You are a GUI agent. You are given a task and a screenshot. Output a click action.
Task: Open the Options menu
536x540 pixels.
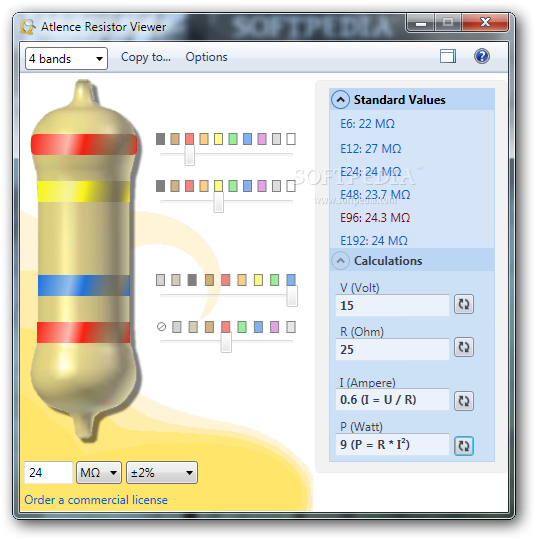tap(206, 57)
